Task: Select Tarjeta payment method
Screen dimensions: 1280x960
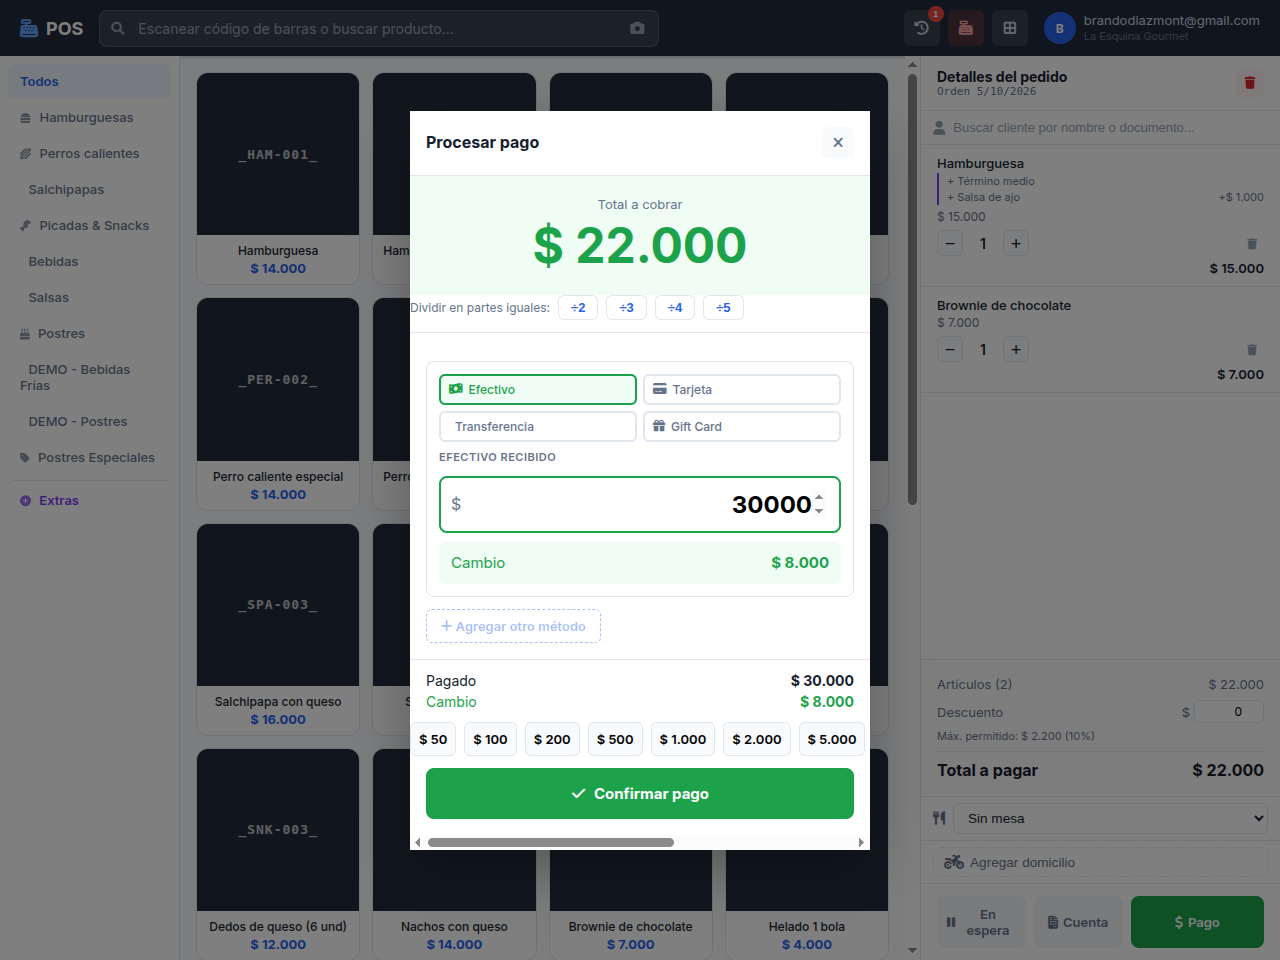Action: (742, 390)
